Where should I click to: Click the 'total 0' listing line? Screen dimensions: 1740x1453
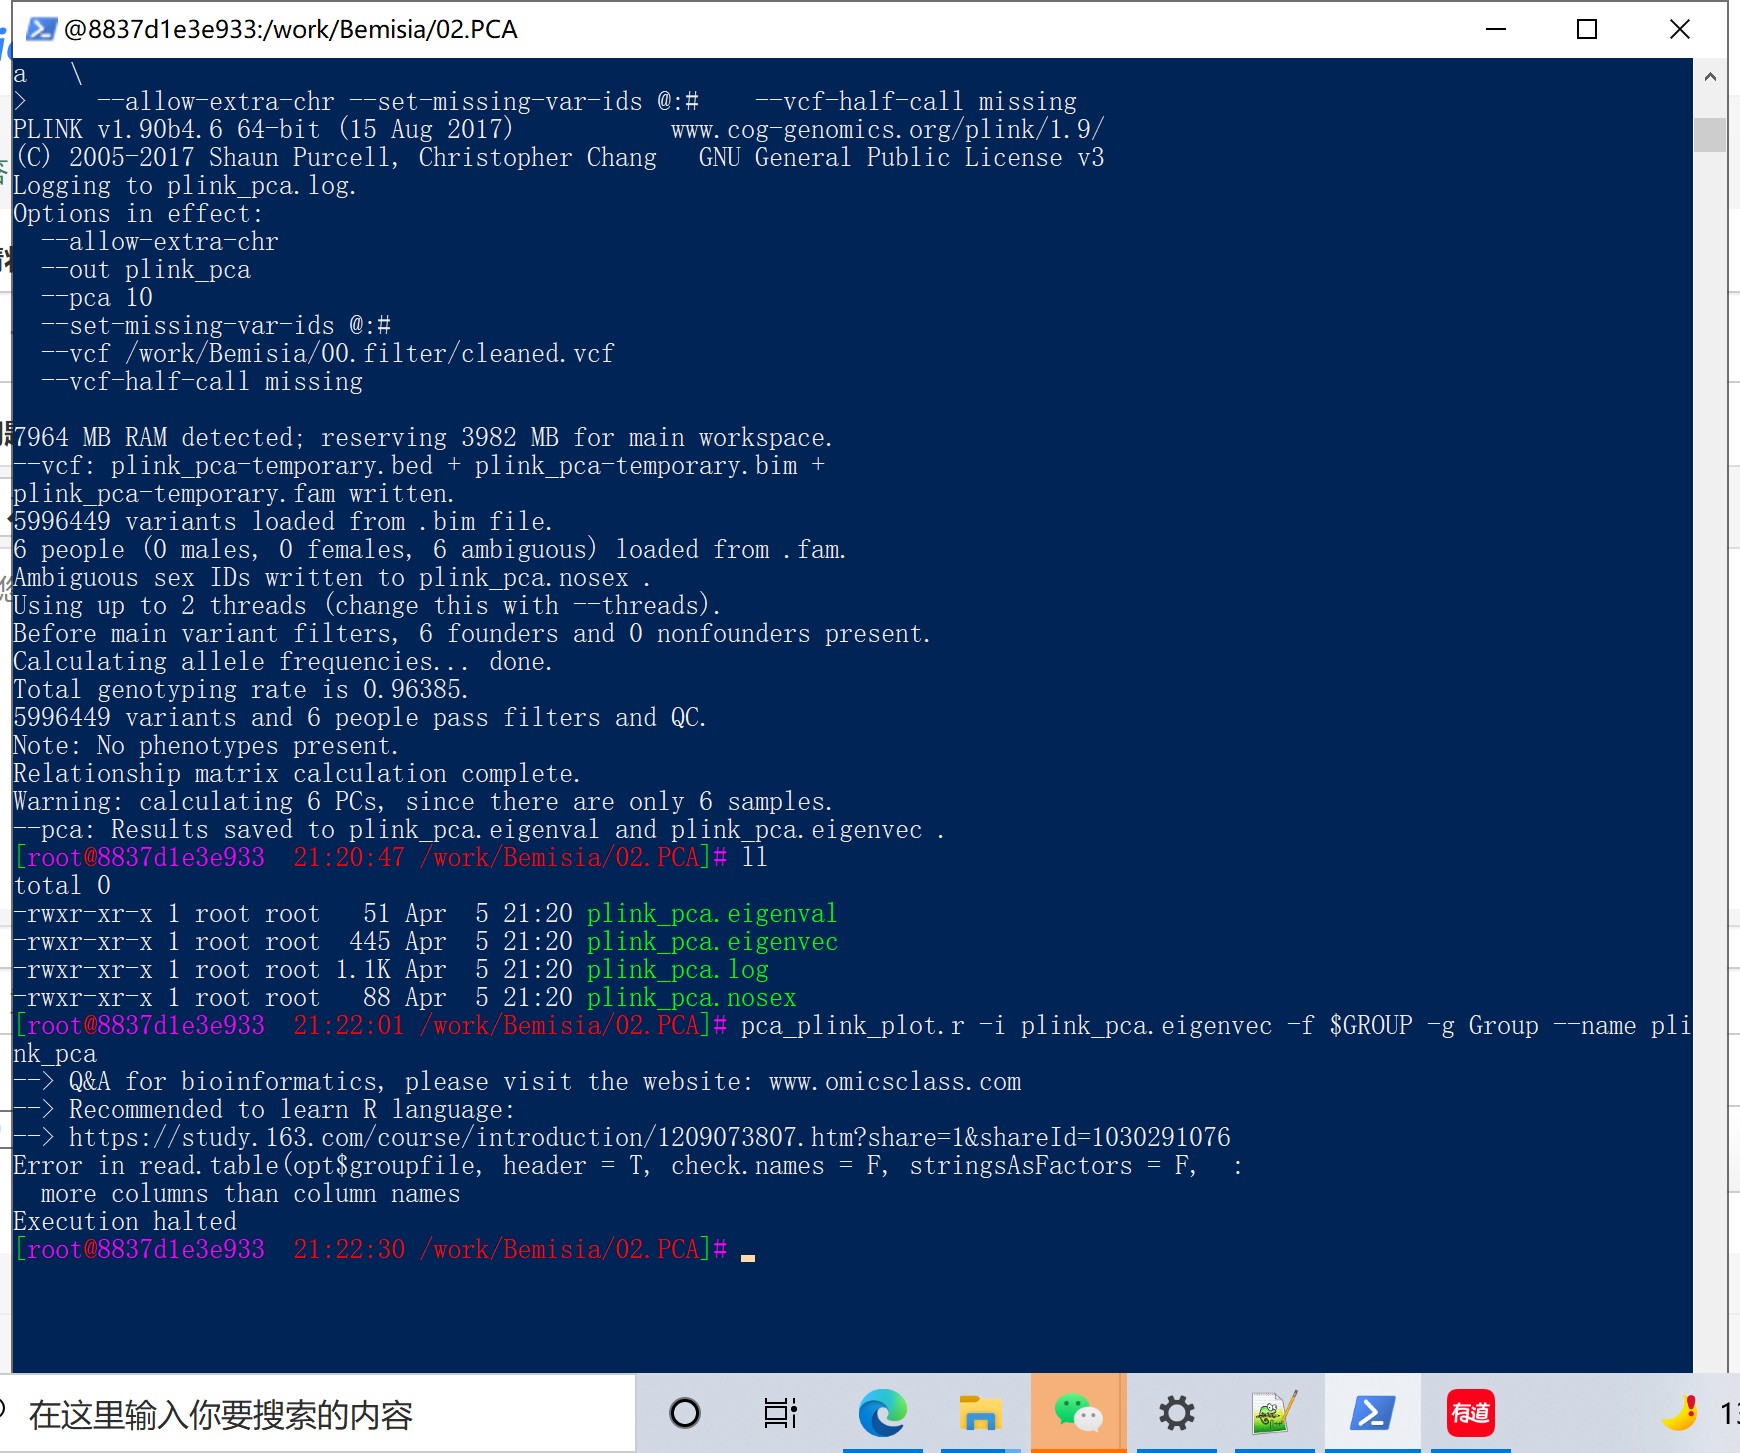pos(62,886)
